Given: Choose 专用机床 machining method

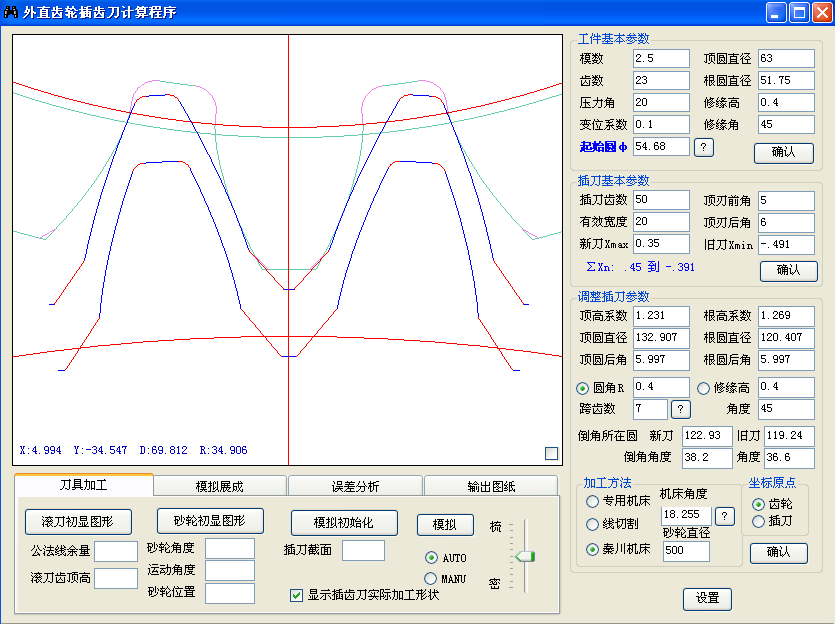Looking at the screenshot, I should coord(592,501).
